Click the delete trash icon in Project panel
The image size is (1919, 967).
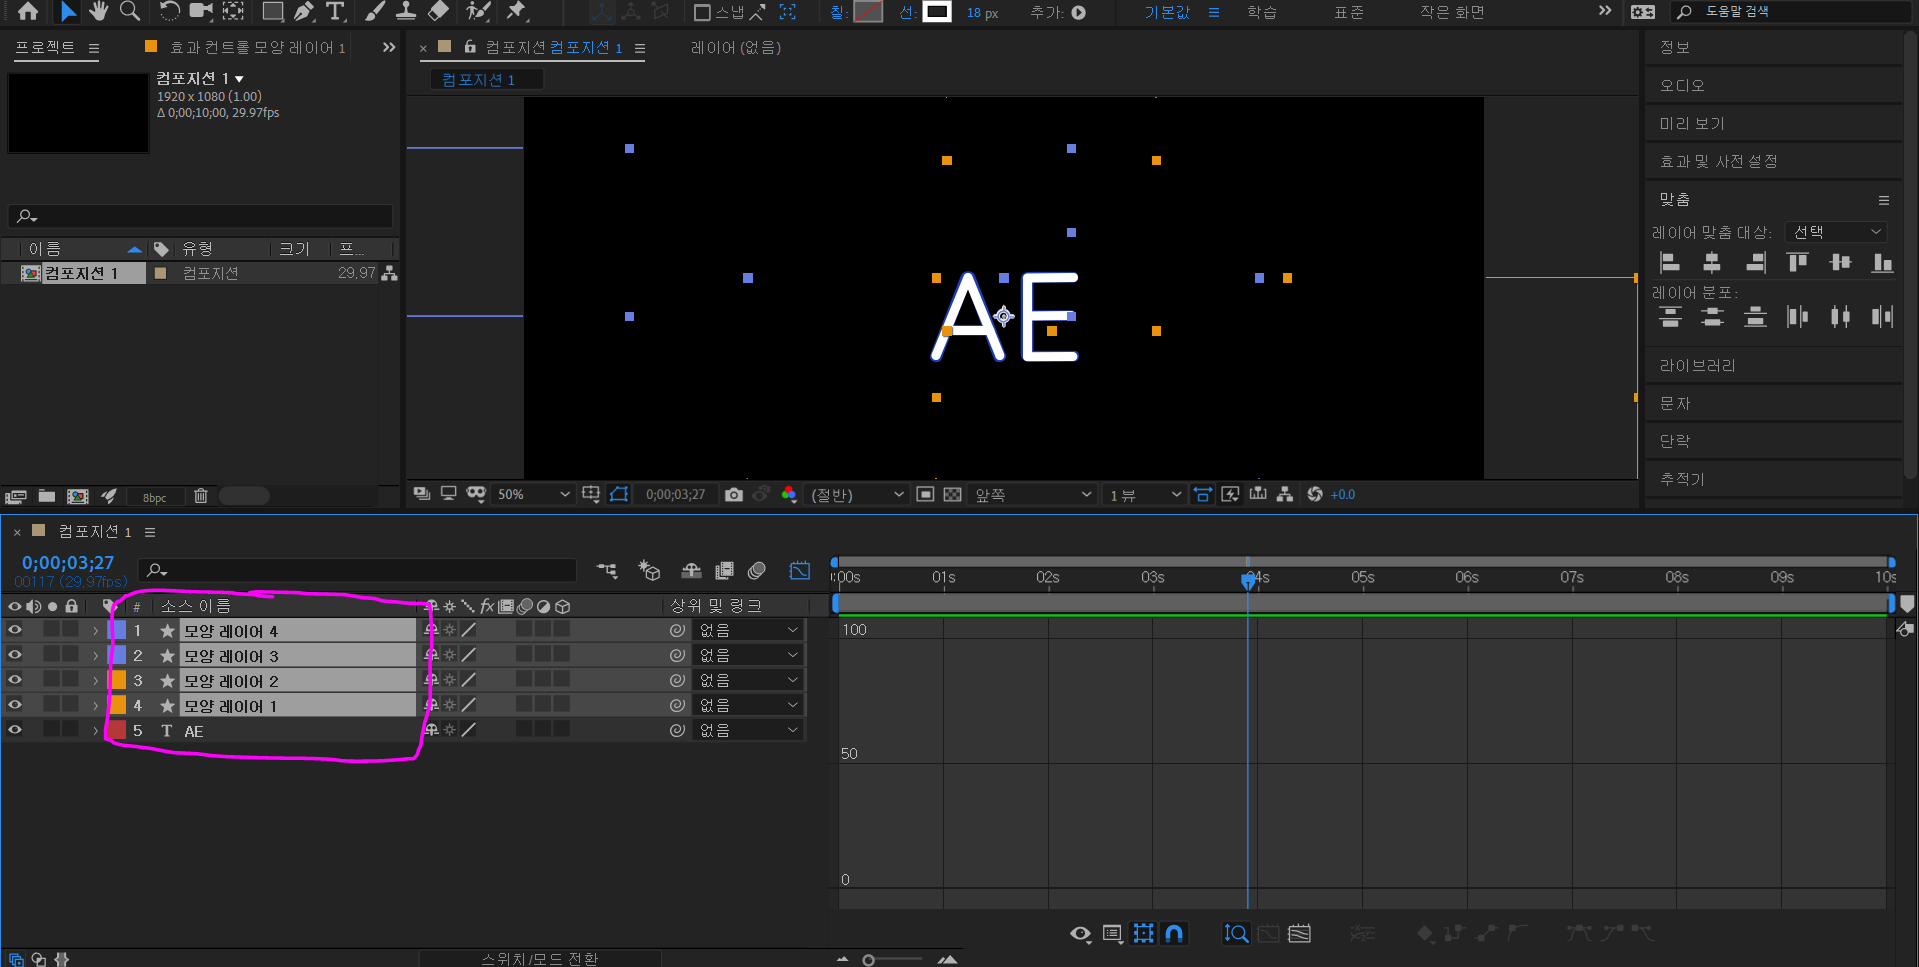pyautogui.click(x=201, y=496)
